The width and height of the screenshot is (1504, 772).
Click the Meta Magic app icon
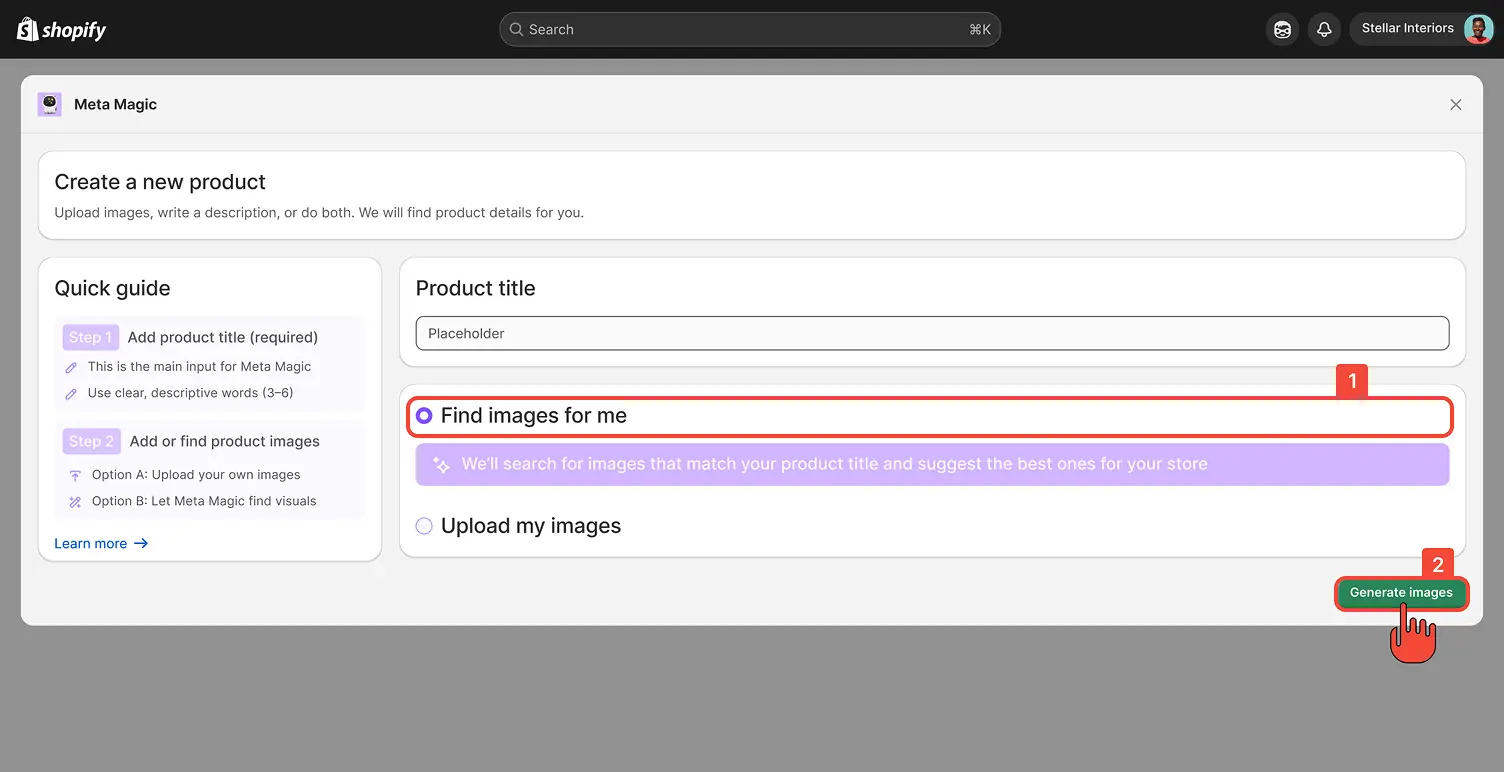coord(49,104)
